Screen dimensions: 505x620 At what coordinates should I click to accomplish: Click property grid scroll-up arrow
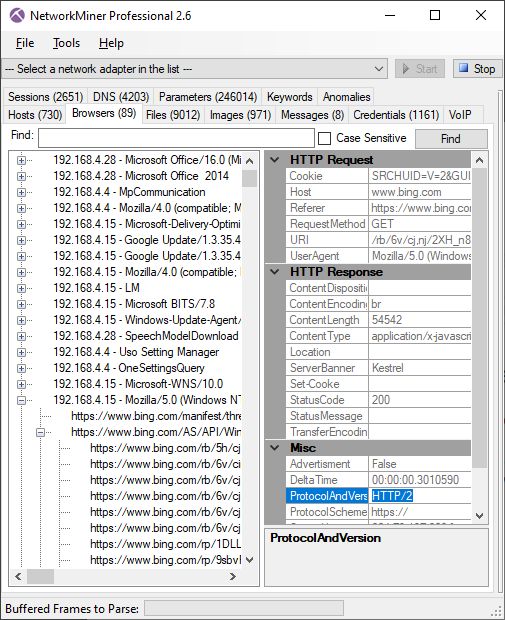coord(479,160)
